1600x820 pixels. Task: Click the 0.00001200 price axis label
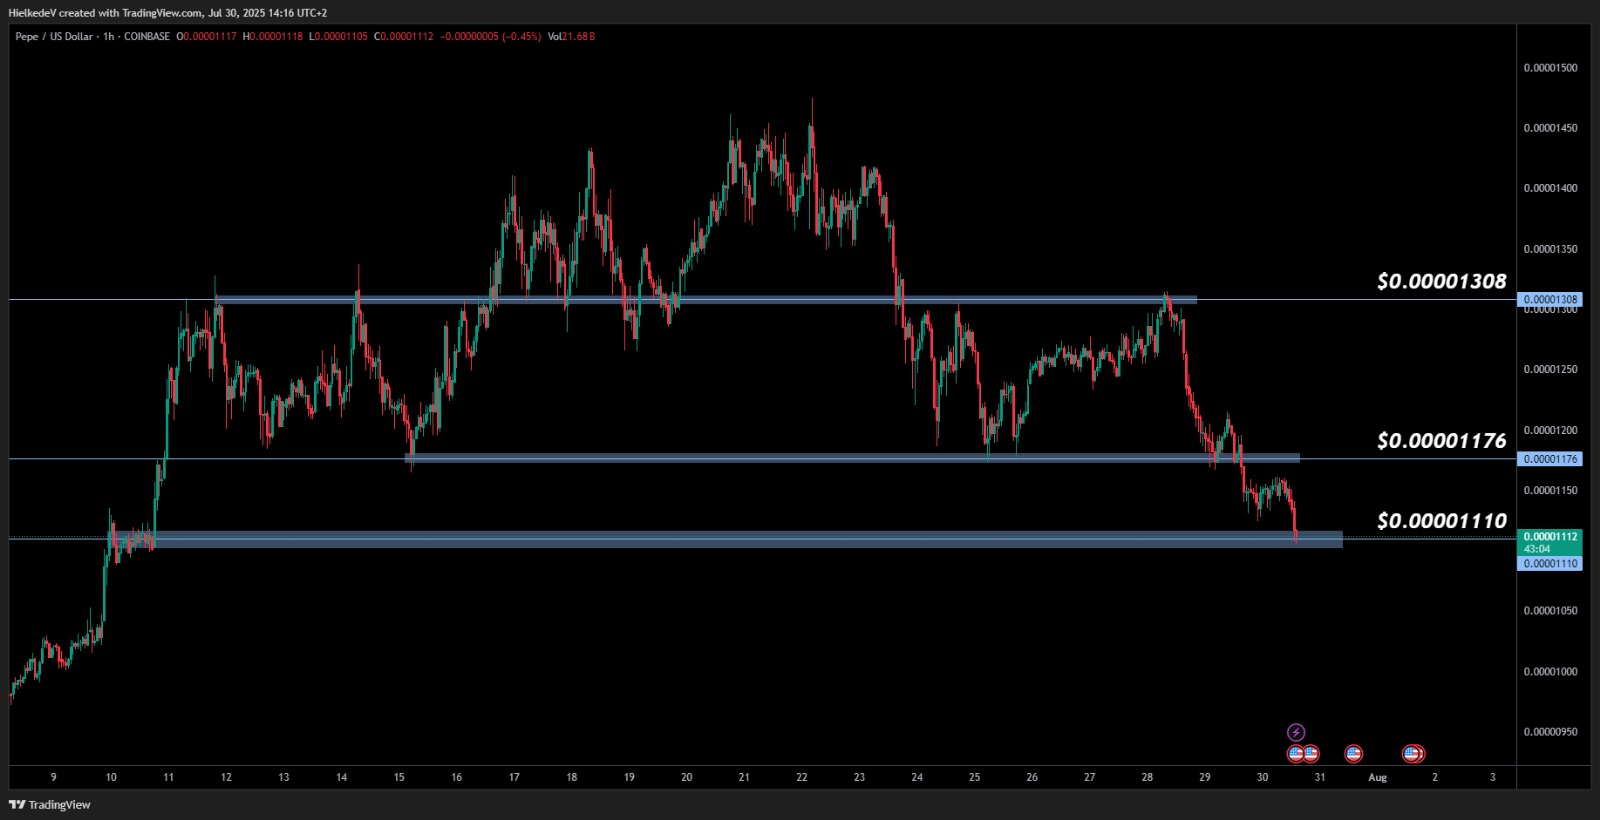(1550, 430)
